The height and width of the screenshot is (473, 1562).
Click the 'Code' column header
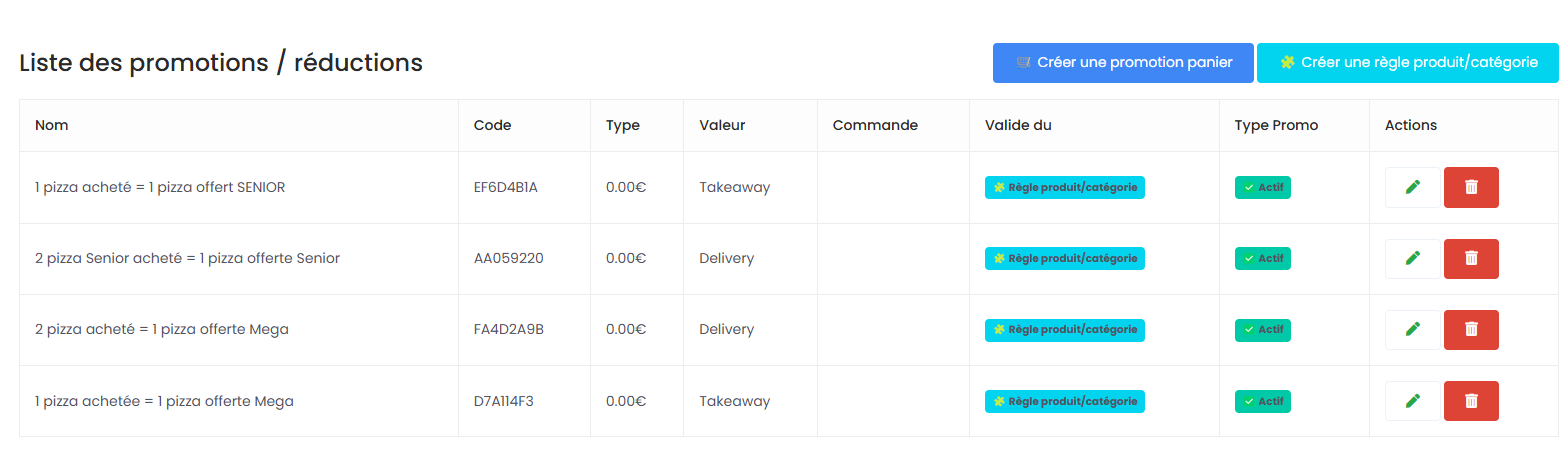click(x=492, y=125)
